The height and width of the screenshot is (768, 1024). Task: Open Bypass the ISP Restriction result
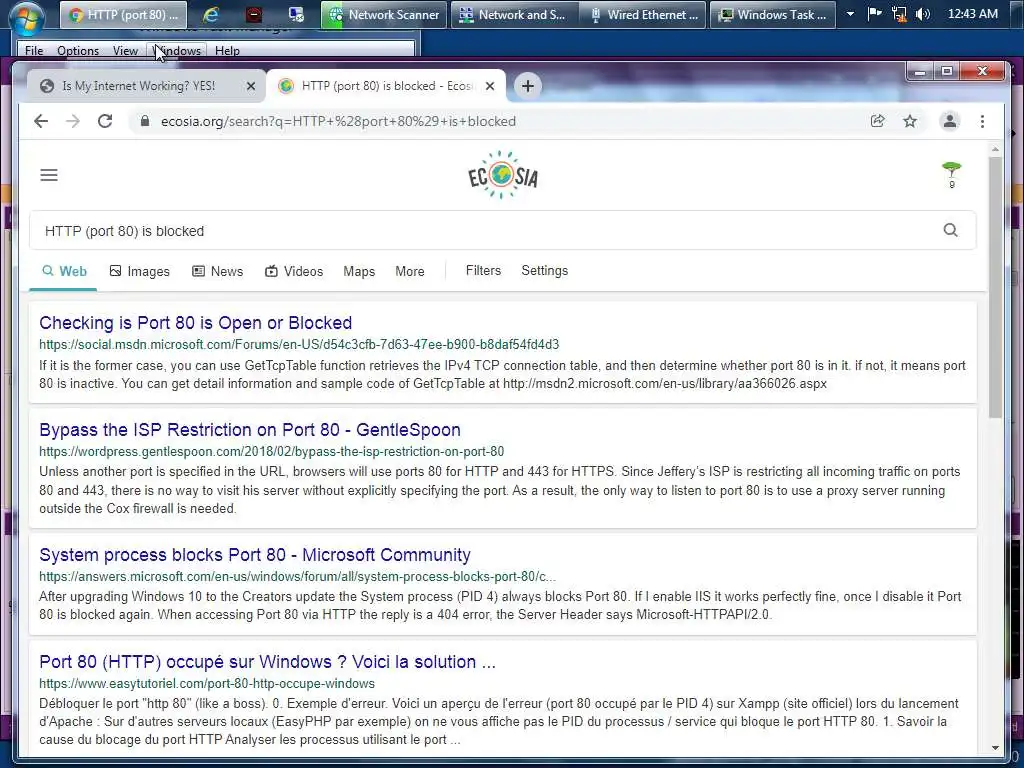[x=250, y=430]
